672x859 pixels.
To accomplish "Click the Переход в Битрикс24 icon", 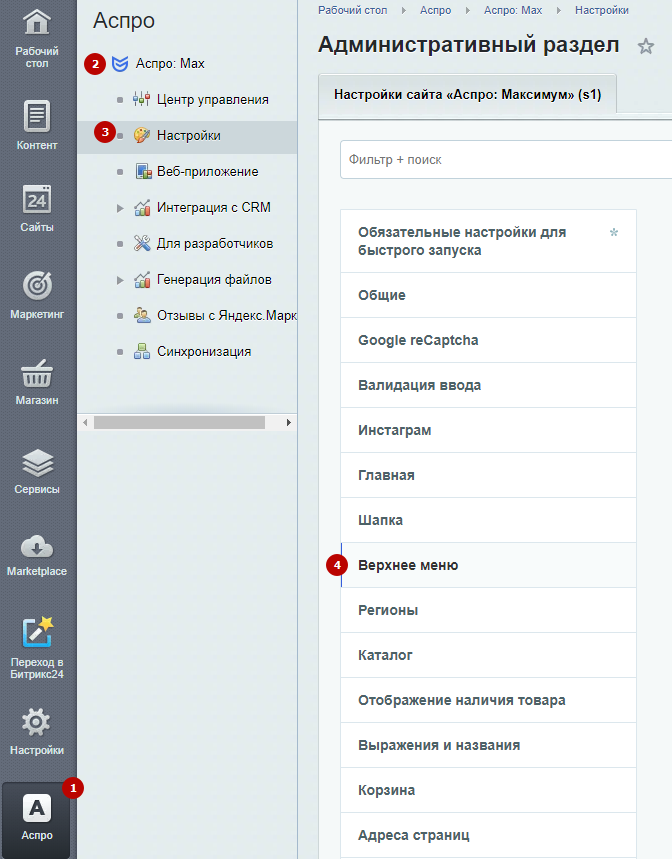I will 37,632.
